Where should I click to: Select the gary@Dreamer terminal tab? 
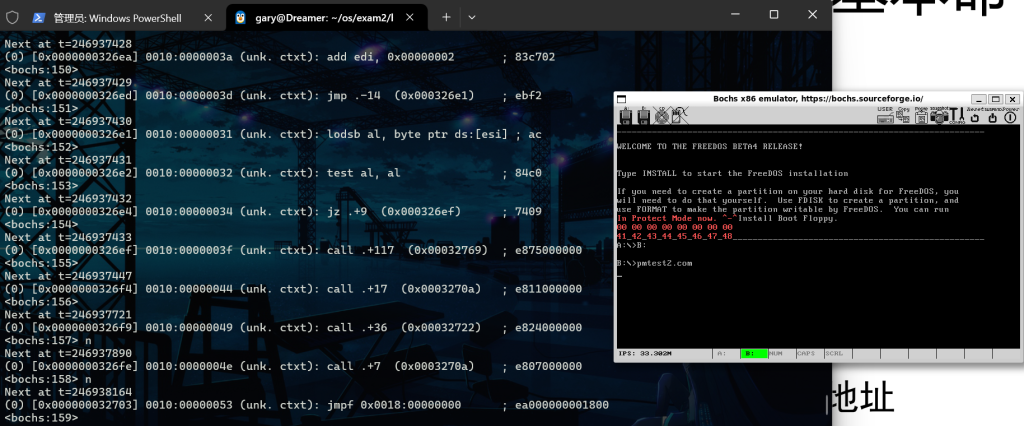[320, 17]
